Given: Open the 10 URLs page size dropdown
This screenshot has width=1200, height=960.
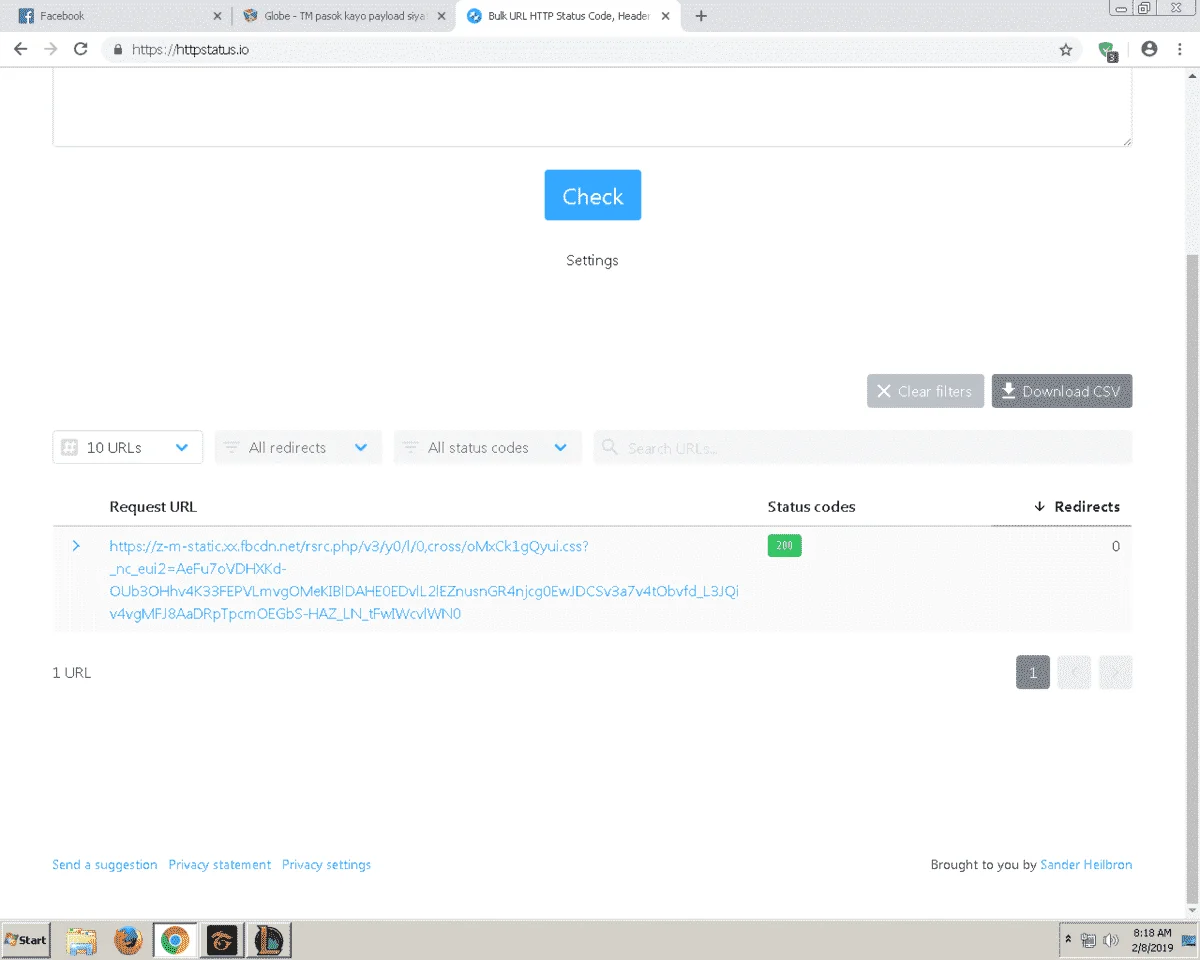Looking at the screenshot, I should tap(127, 447).
